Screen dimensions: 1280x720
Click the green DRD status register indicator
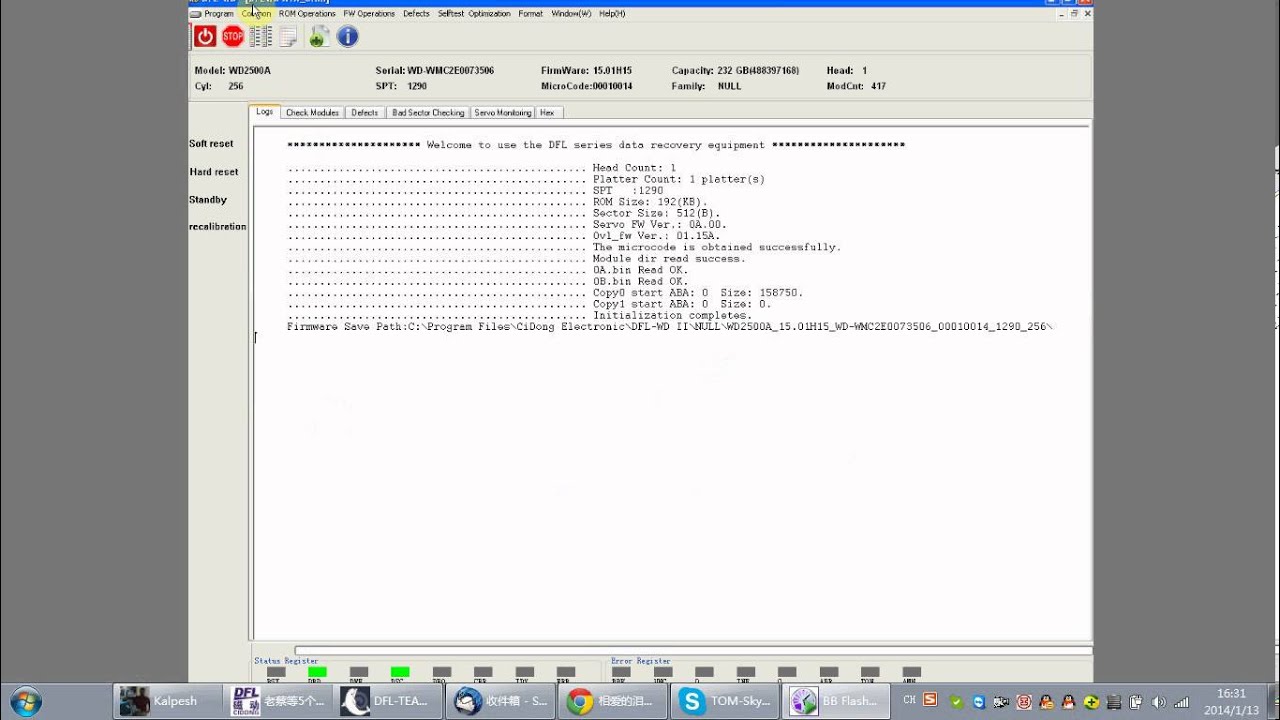[317, 672]
